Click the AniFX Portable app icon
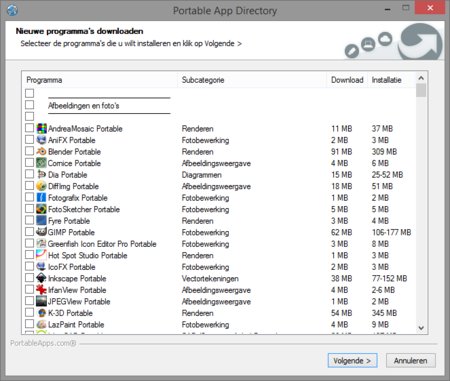Screen dimensions: 450x381 point(41,140)
